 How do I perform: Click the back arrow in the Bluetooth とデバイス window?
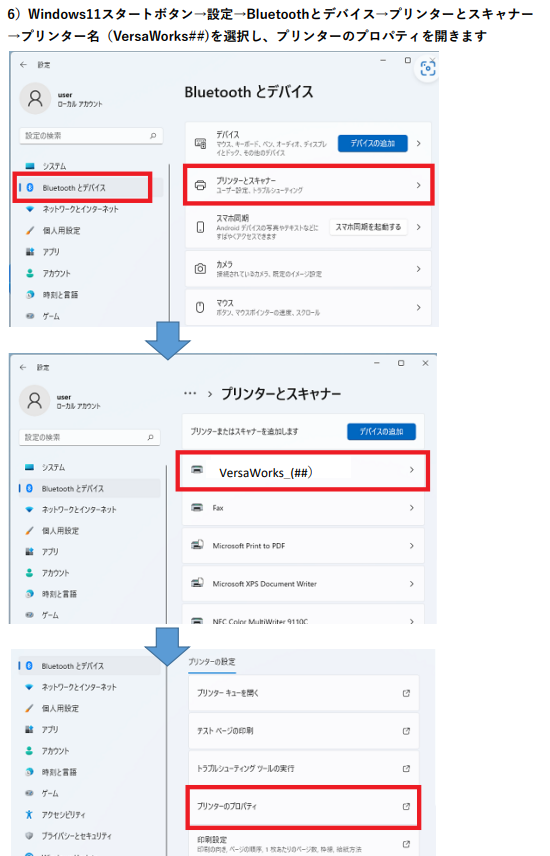(23, 64)
